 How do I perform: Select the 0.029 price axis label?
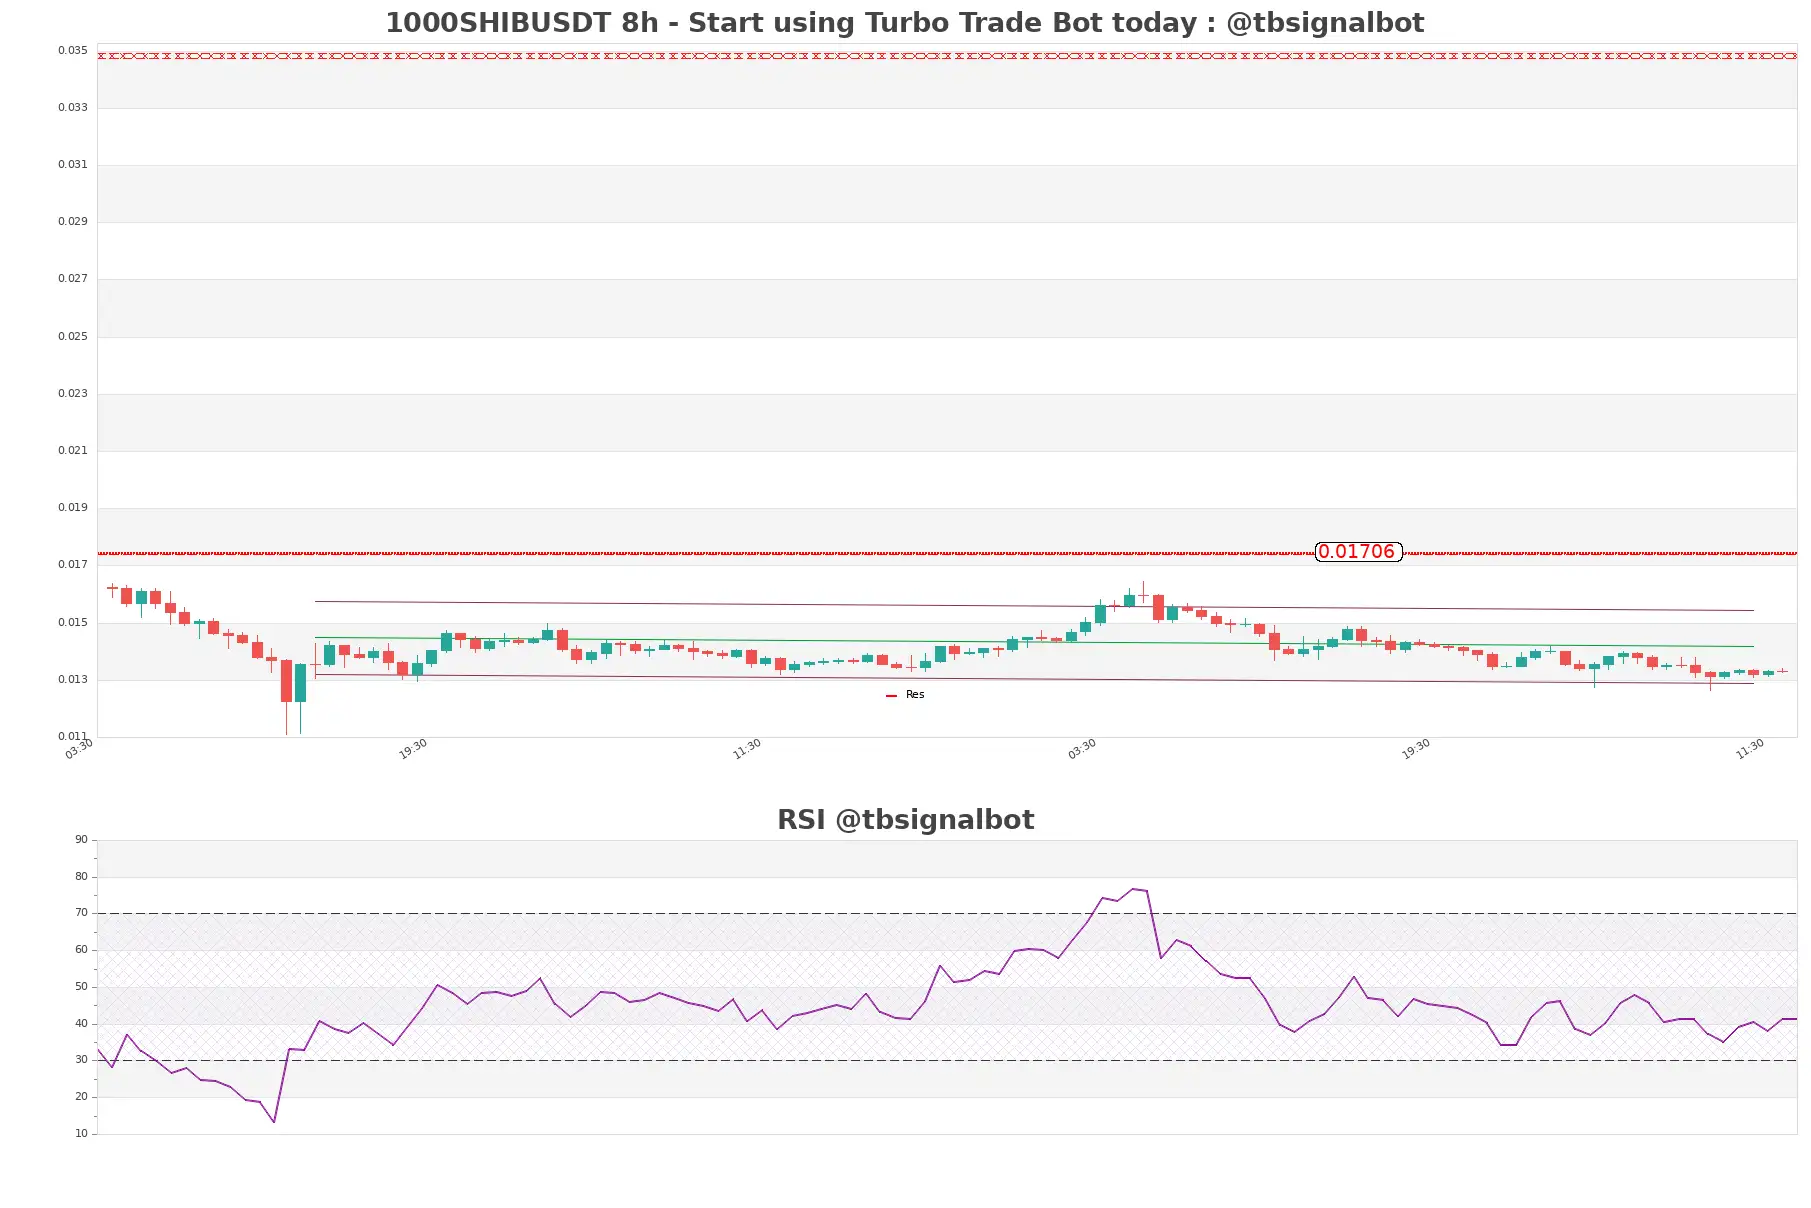(x=72, y=222)
